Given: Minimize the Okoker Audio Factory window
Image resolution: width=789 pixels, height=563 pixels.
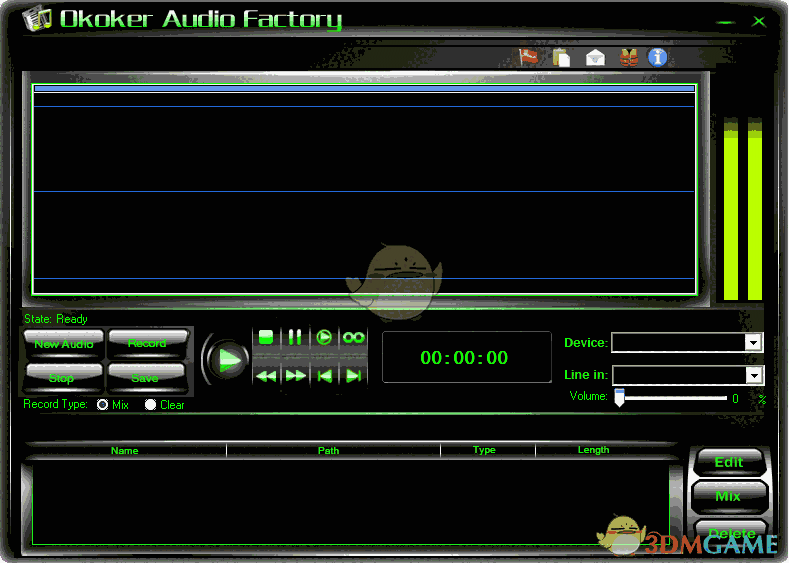Looking at the screenshot, I should pos(726,22).
